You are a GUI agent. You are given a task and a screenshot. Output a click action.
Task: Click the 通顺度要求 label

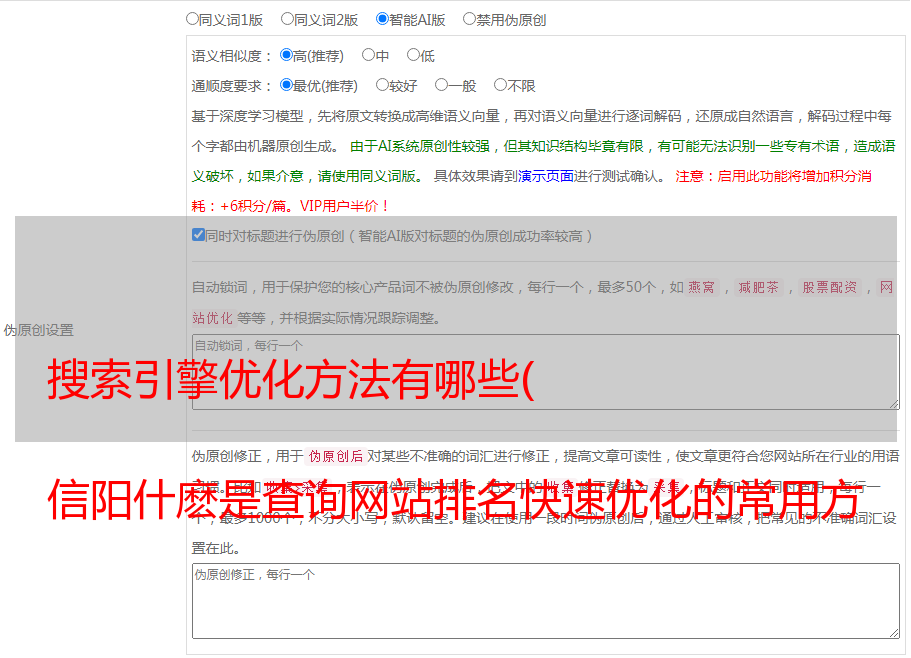(231, 87)
